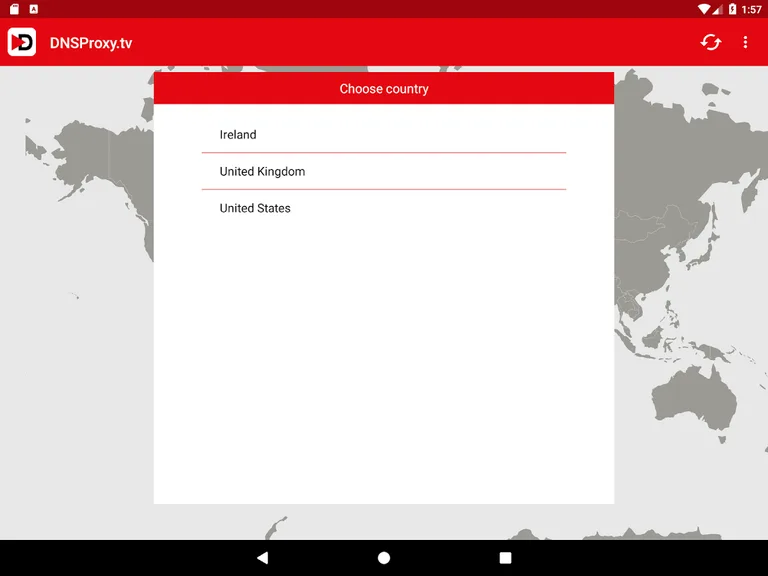Tap the clock showing 1:57
768x576 pixels.
[x=751, y=9]
